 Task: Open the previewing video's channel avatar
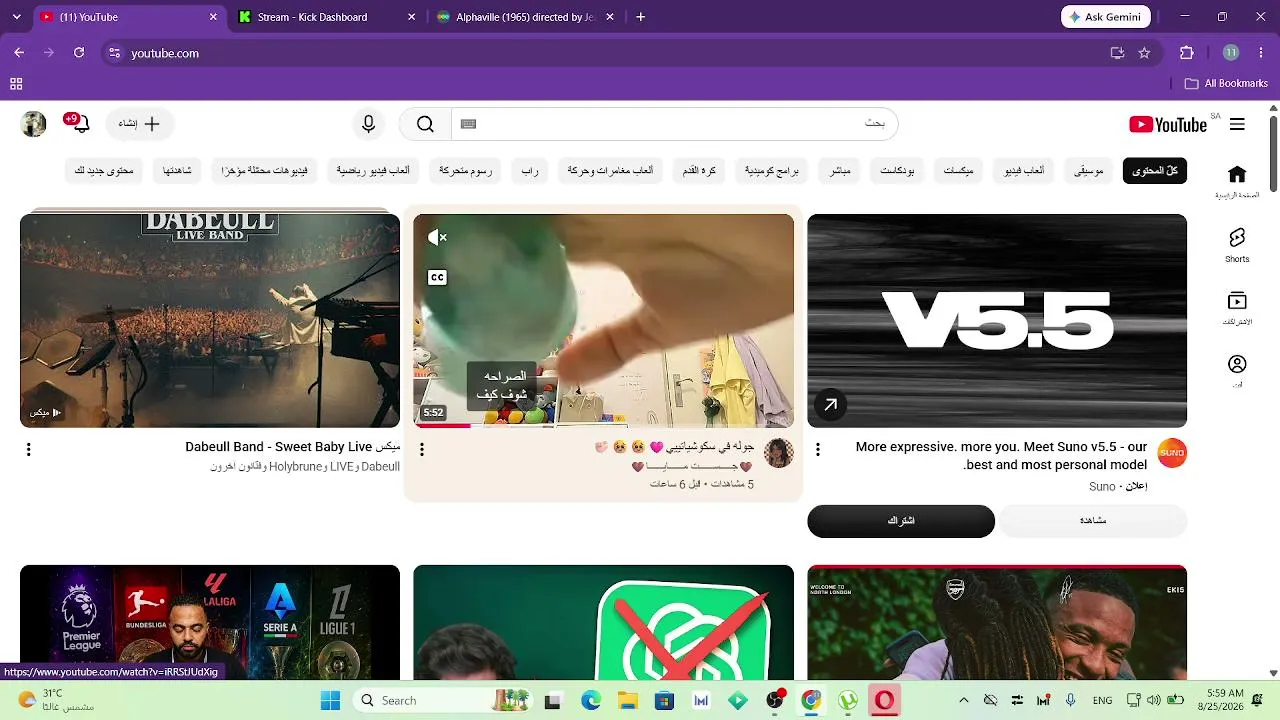pos(778,453)
